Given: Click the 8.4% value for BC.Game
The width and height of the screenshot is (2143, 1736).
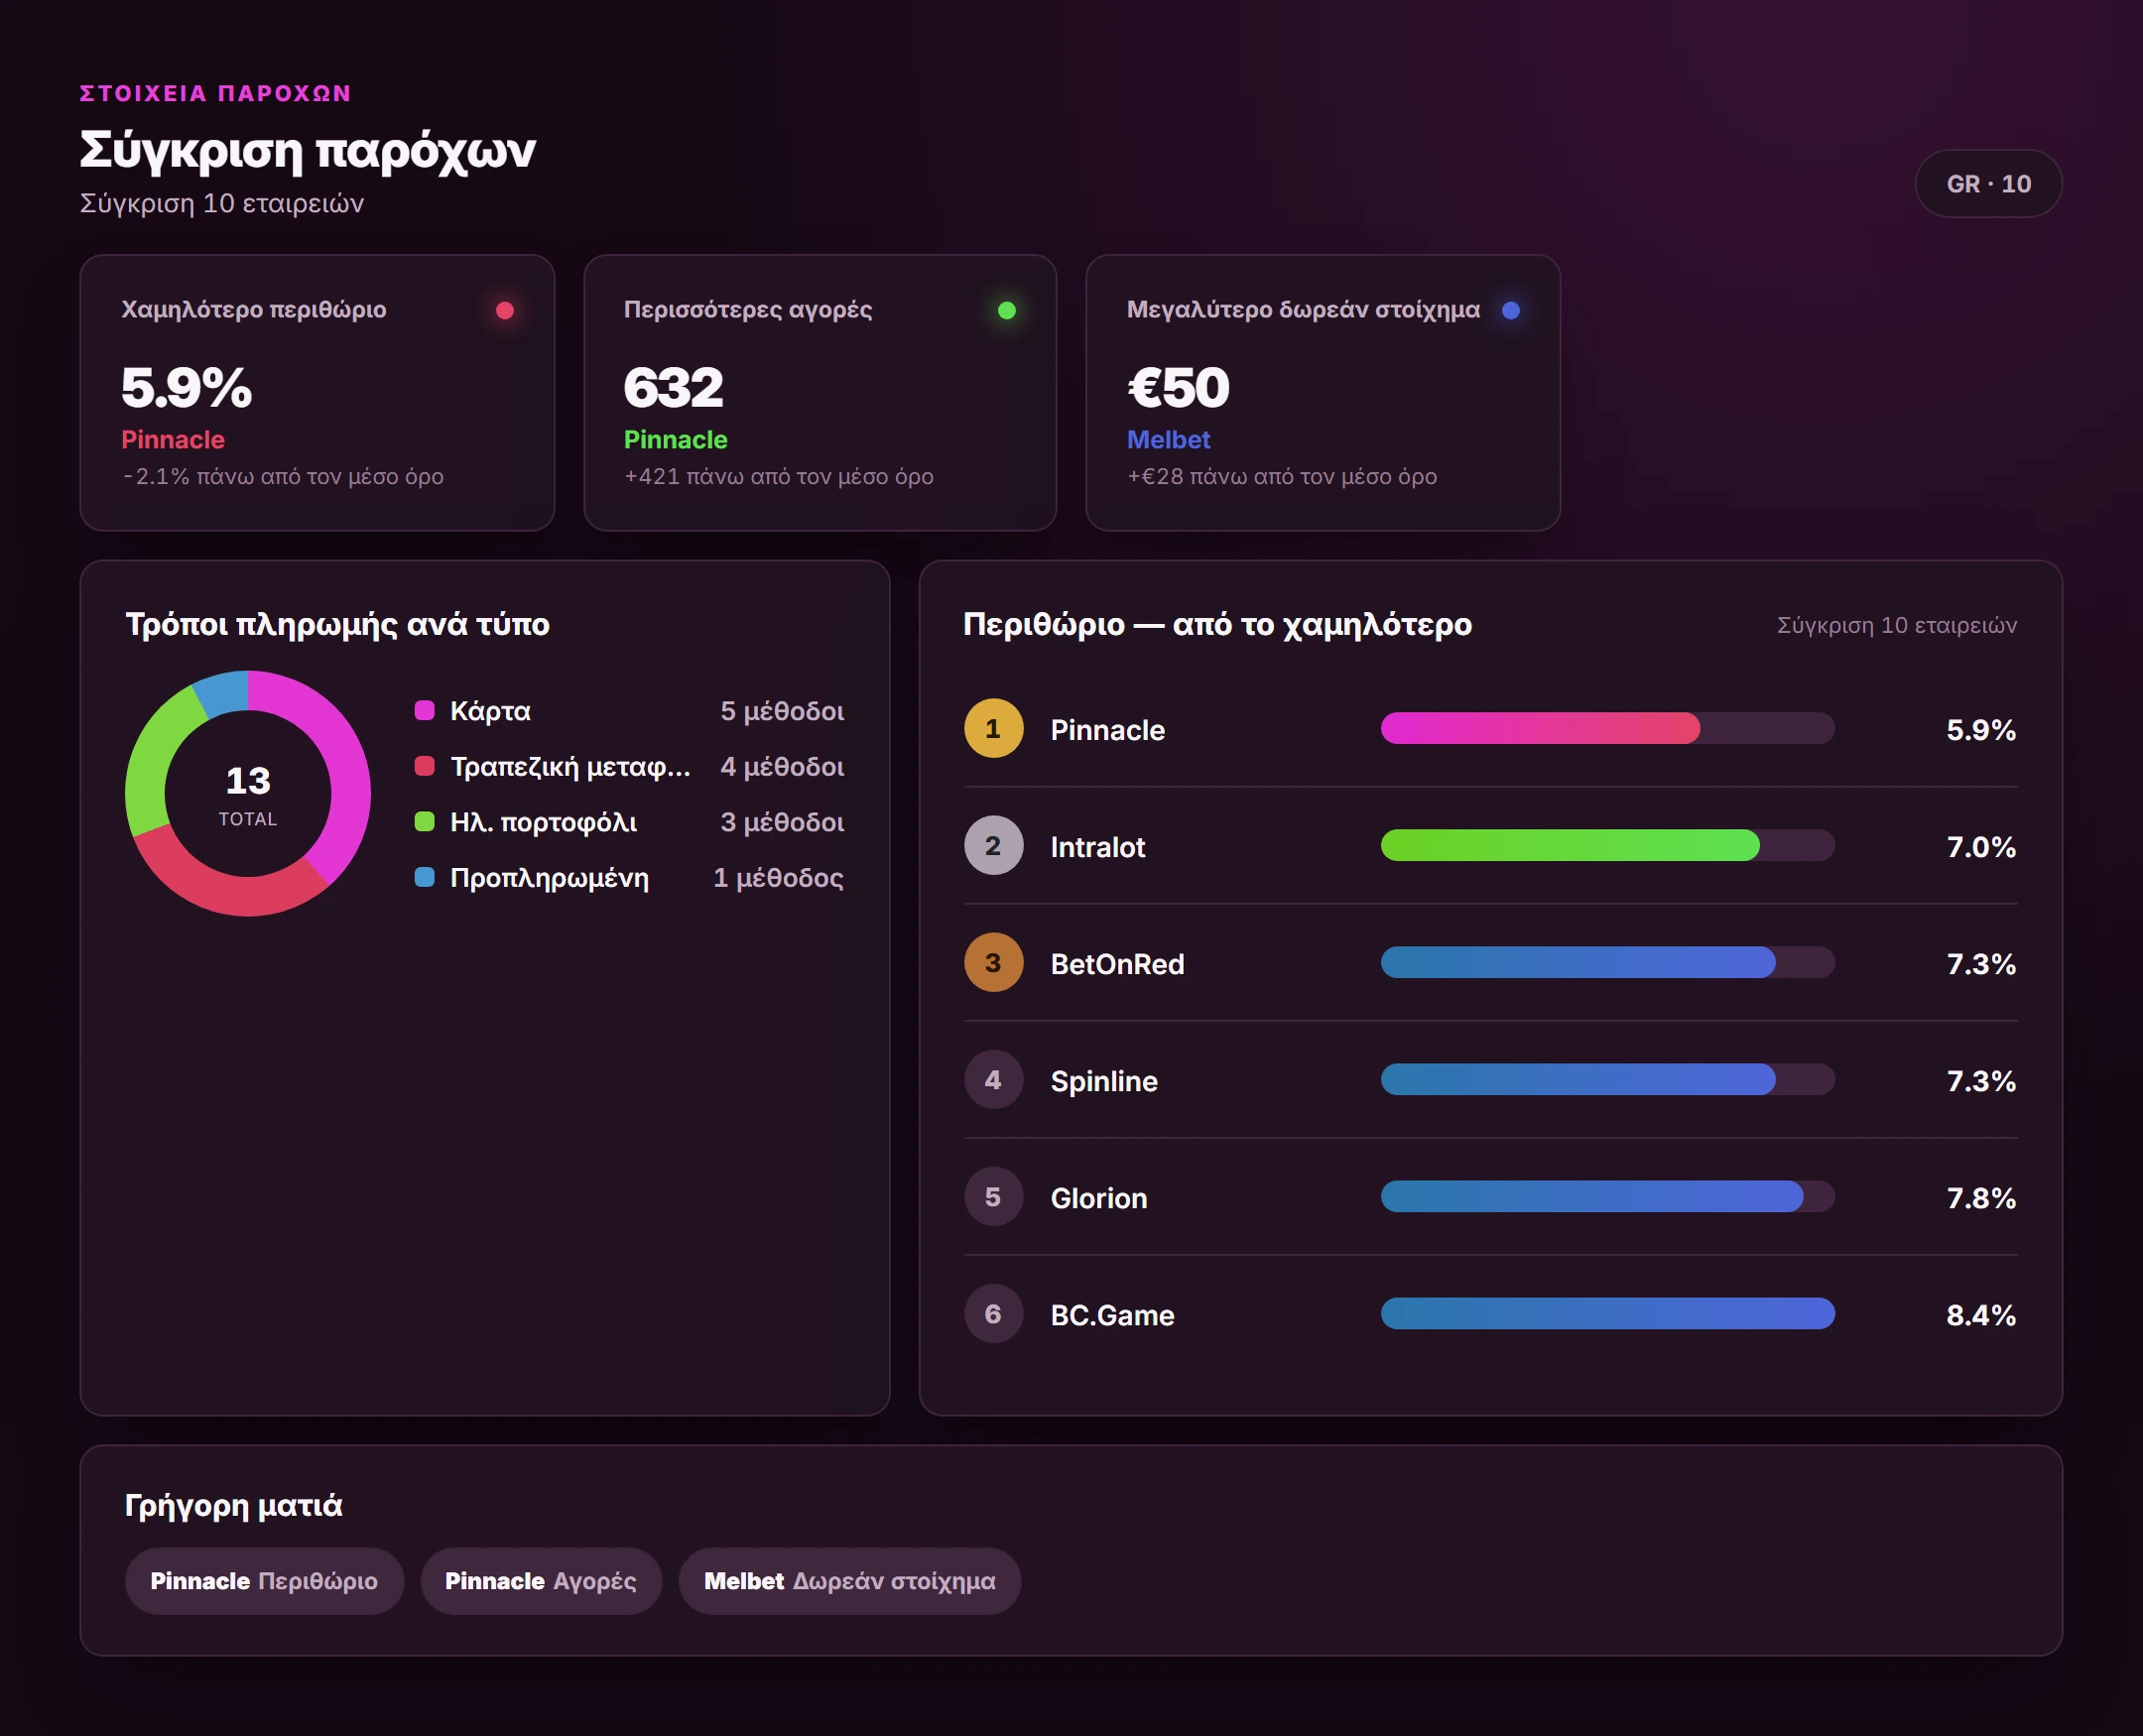Looking at the screenshot, I should coord(1981,1315).
